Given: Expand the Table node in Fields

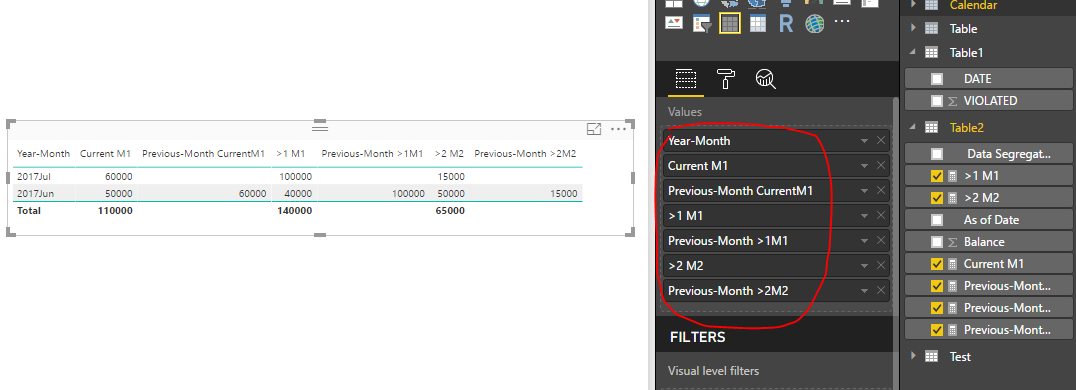Looking at the screenshot, I should (913, 28).
